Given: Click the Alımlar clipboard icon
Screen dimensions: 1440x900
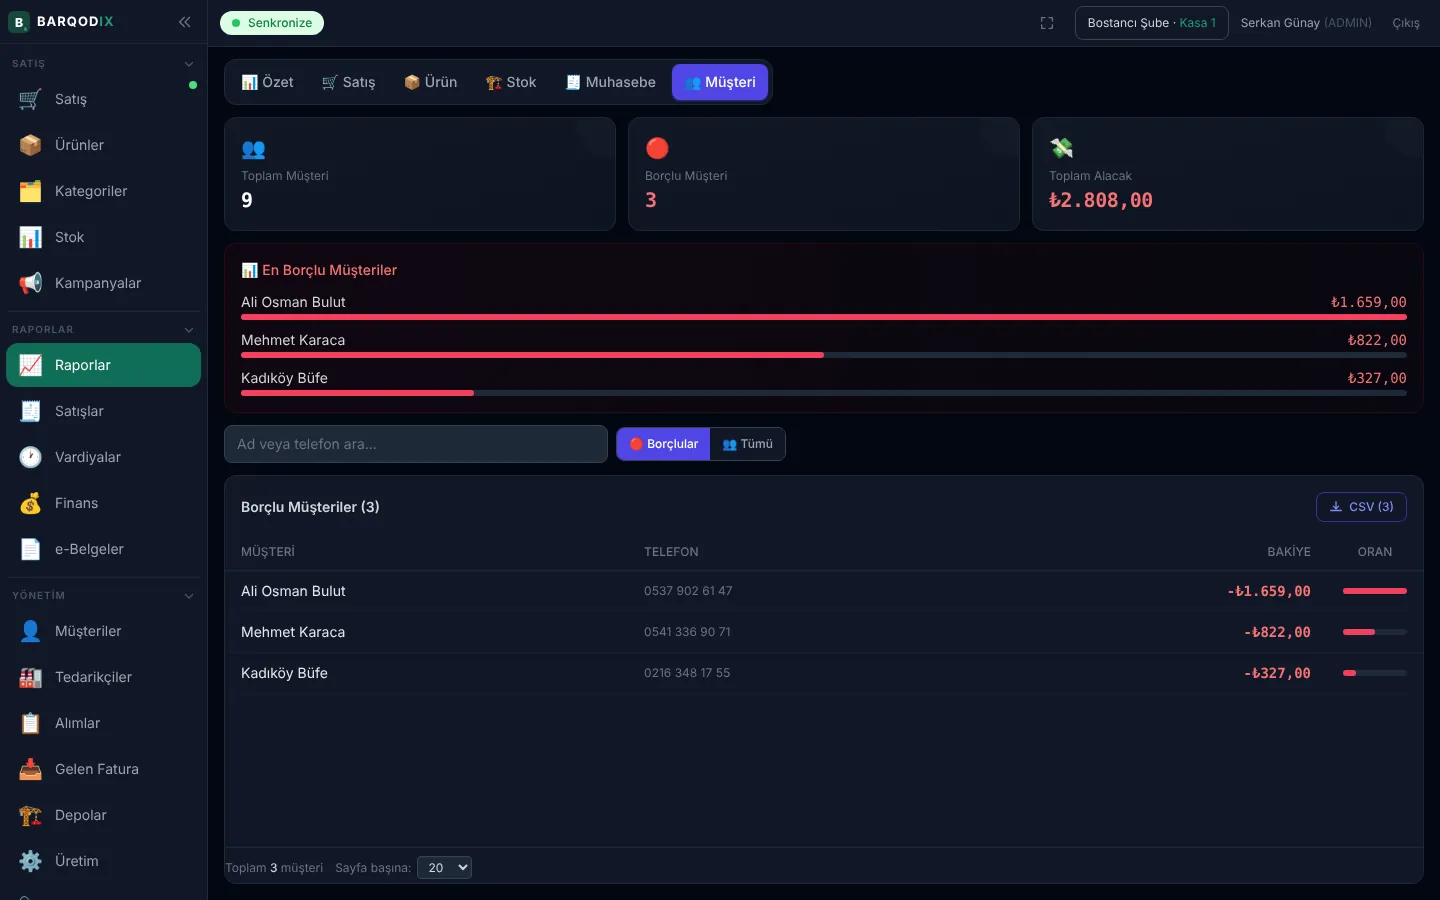Looking at the screenshot, I should click(30, 723).
